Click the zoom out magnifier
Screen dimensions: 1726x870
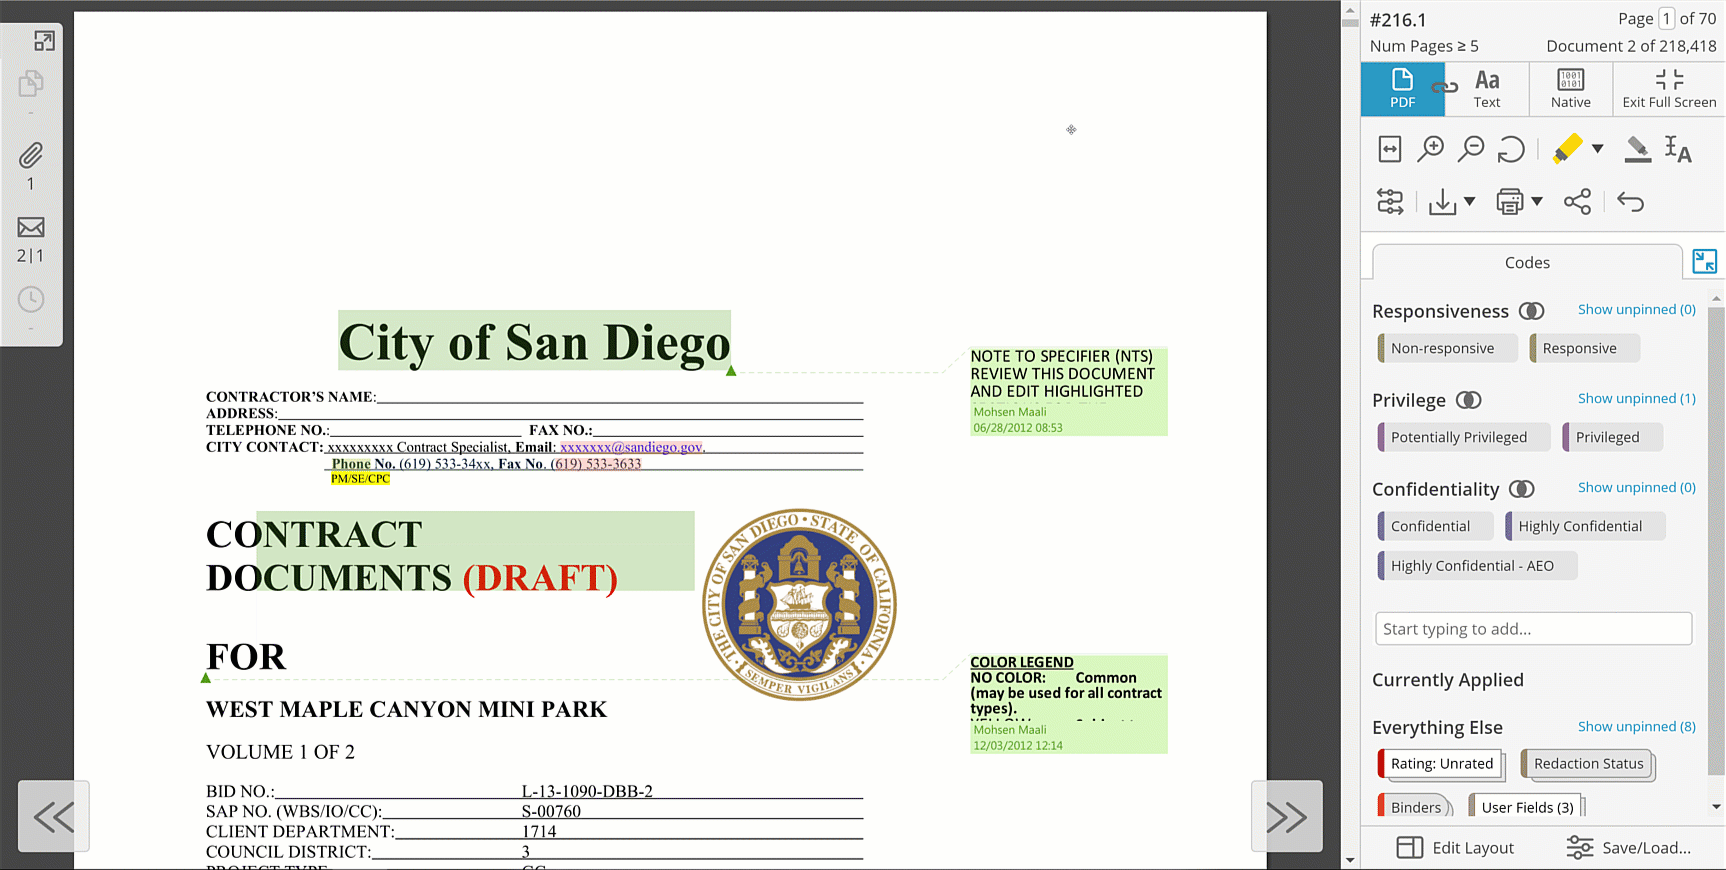[x=1471, y=149]
